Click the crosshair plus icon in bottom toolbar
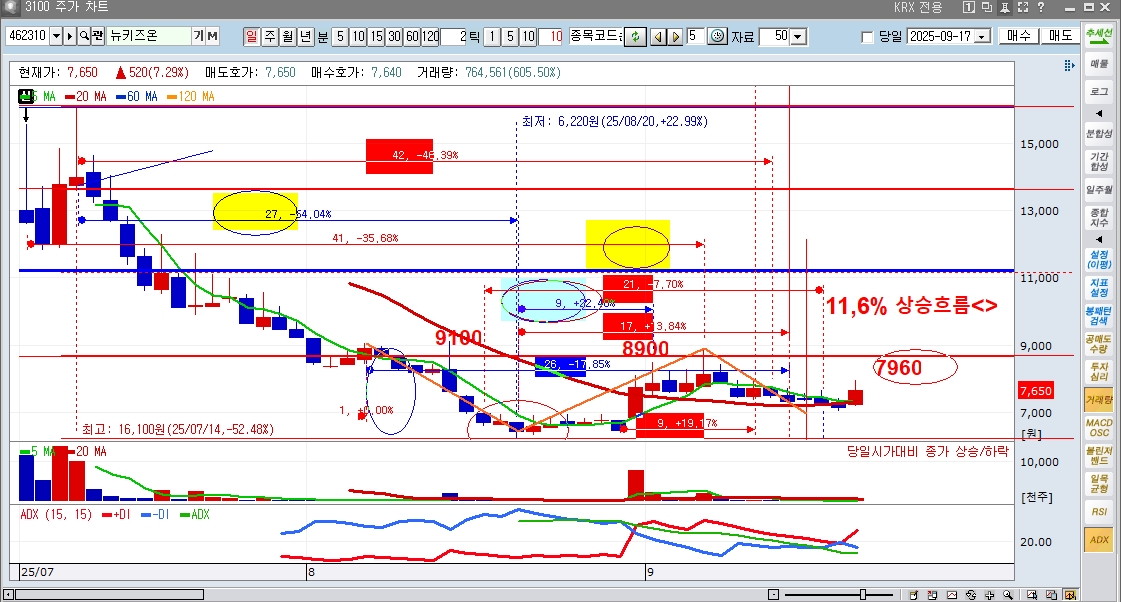The width and height of the screenshot is (1121, 602). tap(989, 595)
